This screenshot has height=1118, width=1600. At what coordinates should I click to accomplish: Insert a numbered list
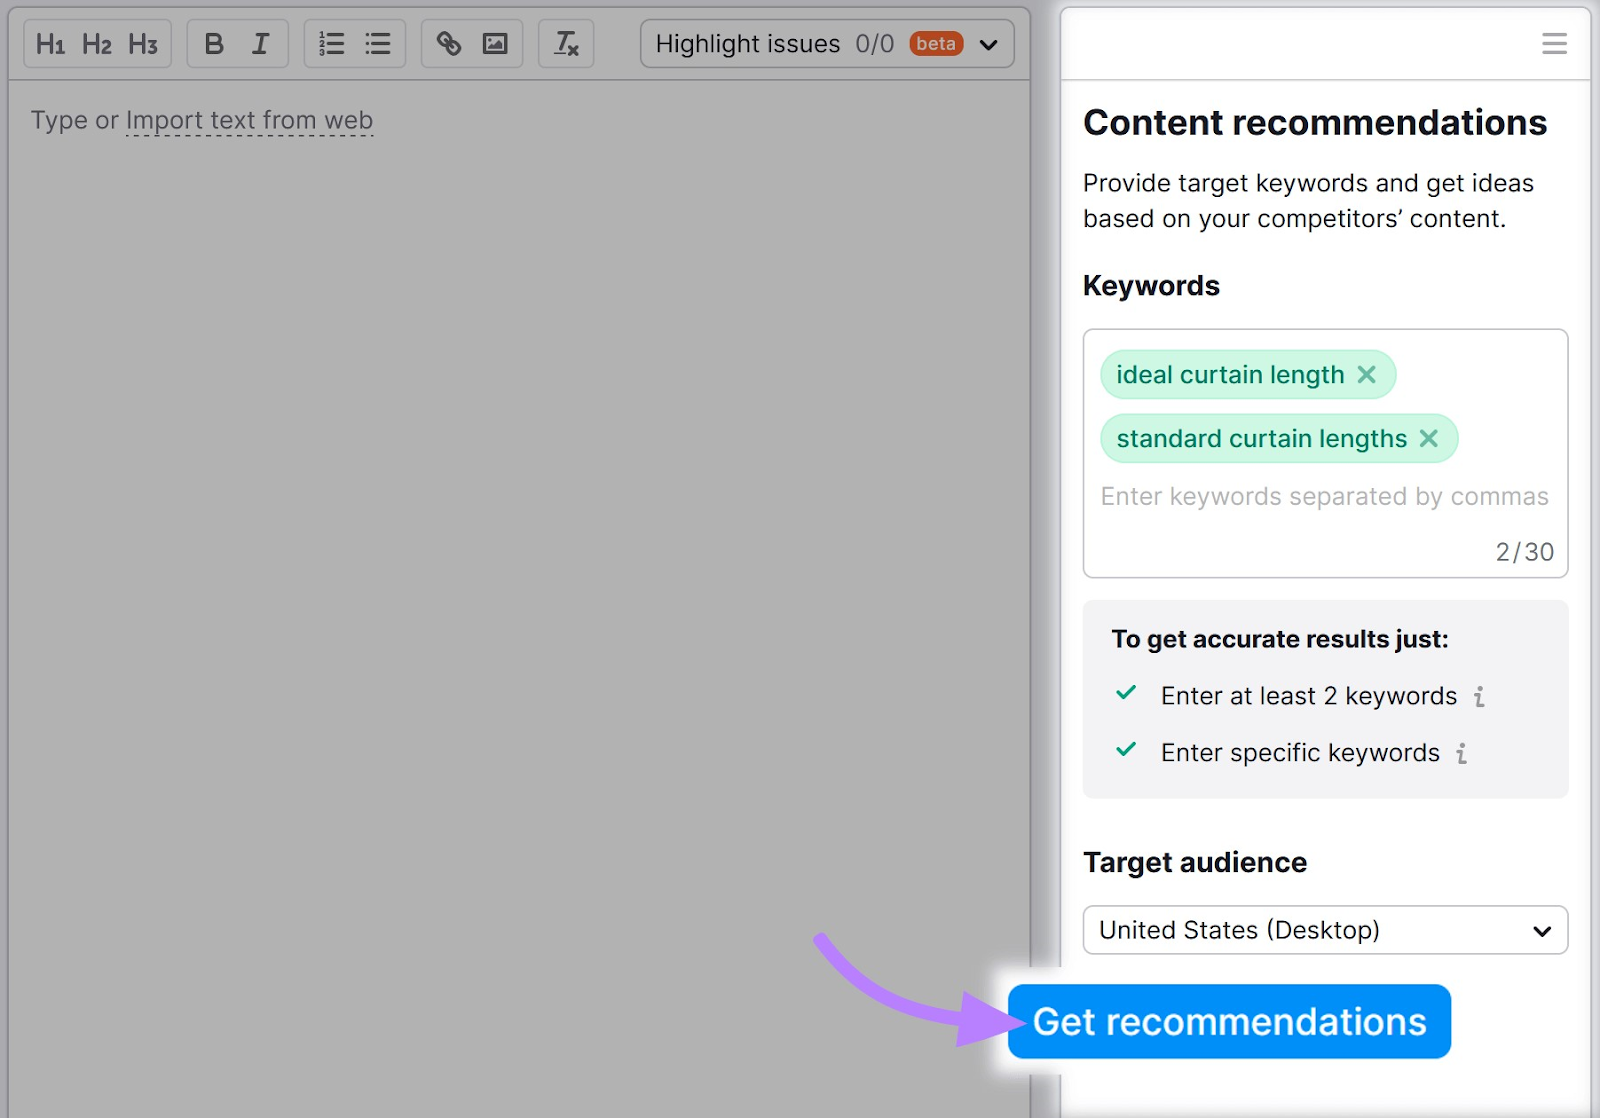pyautogui.click(x=330, y=43)
